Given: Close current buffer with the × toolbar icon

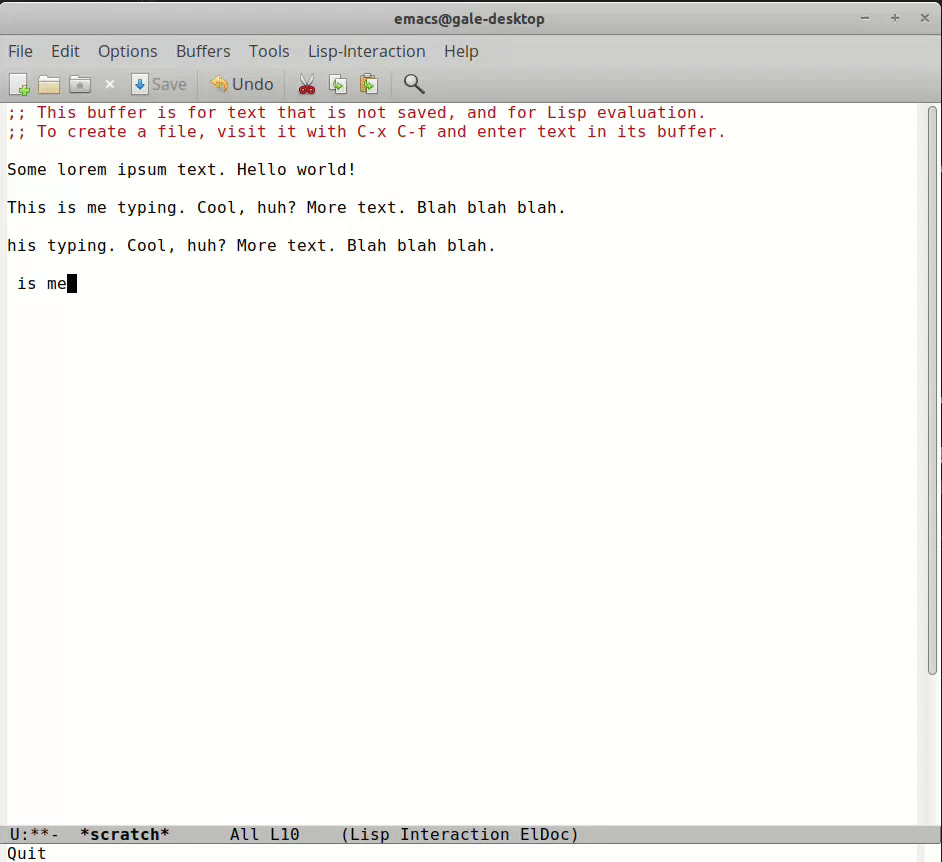Looking at the screenshot, I should pyautogui.click(x=110, y=84).
